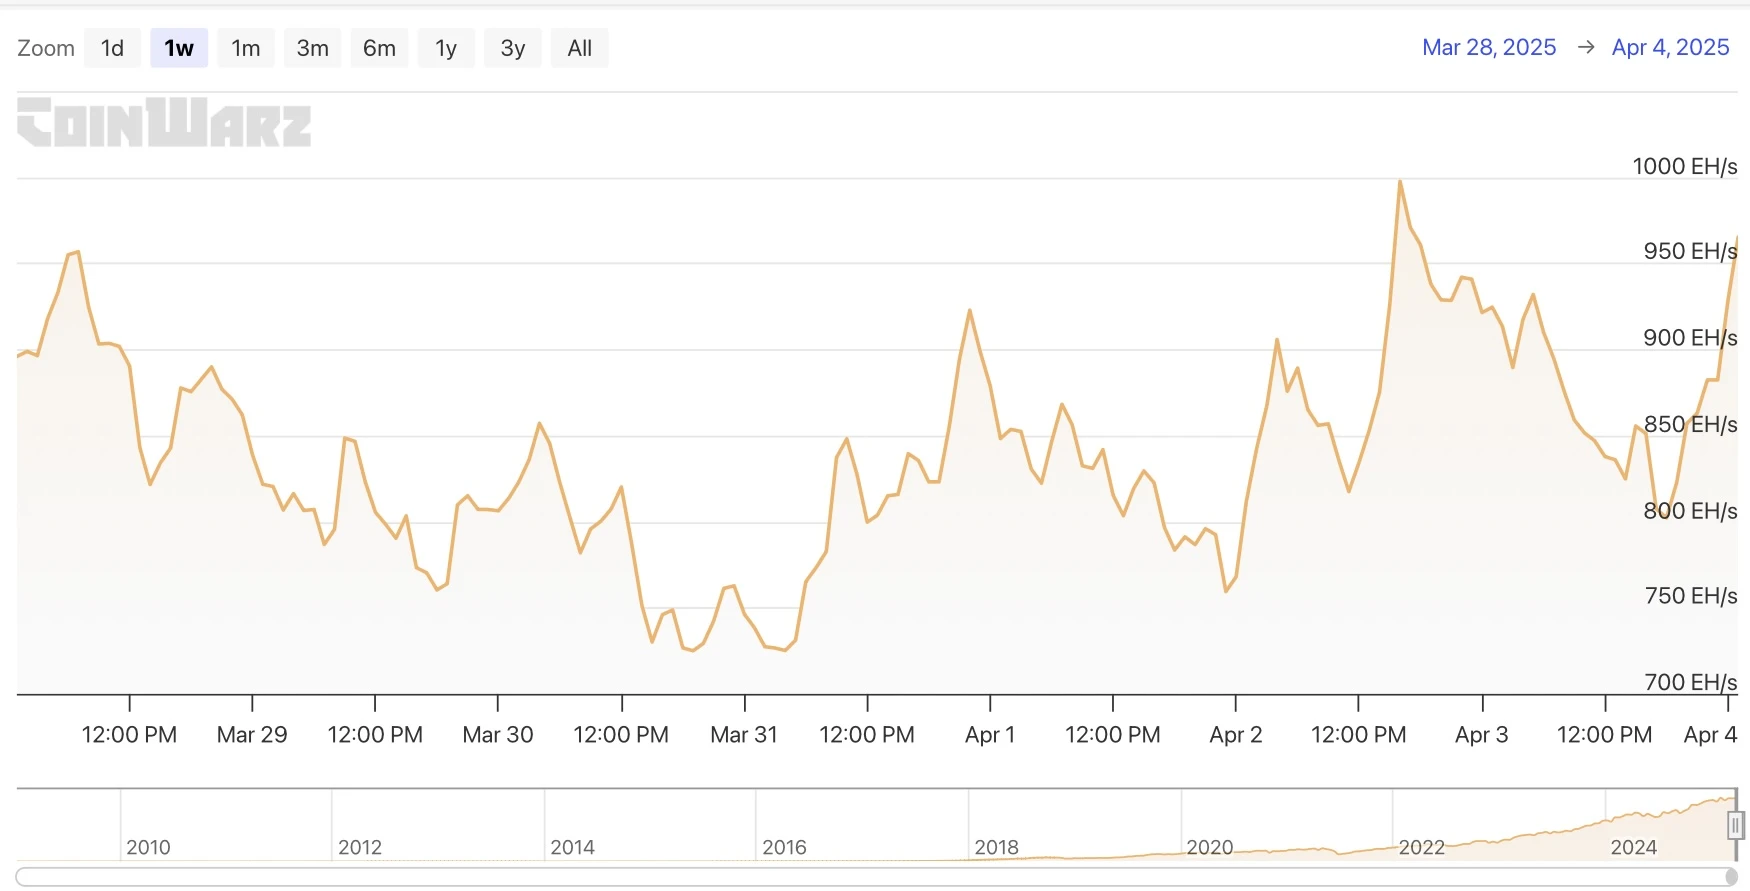
Task: Click the hashrate peak near 1000 EH/s
Action: pos(1400,182)
